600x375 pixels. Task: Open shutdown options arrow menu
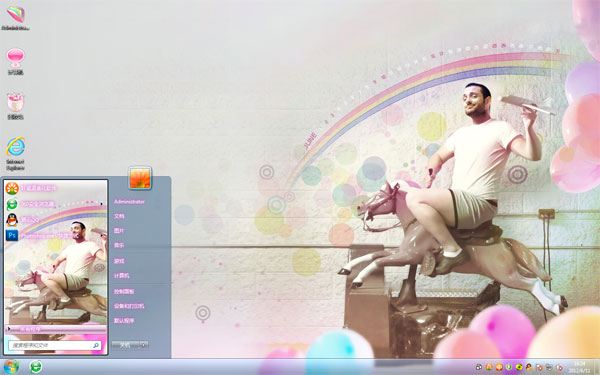144,345
